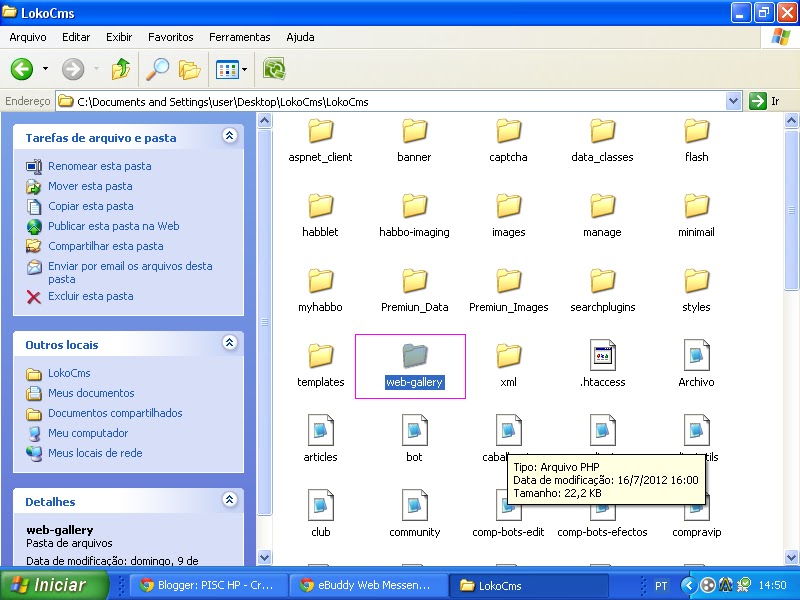Viewport: 800px width, 600px height.
Task: Select the myhabbo folder icon
Action: click(x=320, y=281)
